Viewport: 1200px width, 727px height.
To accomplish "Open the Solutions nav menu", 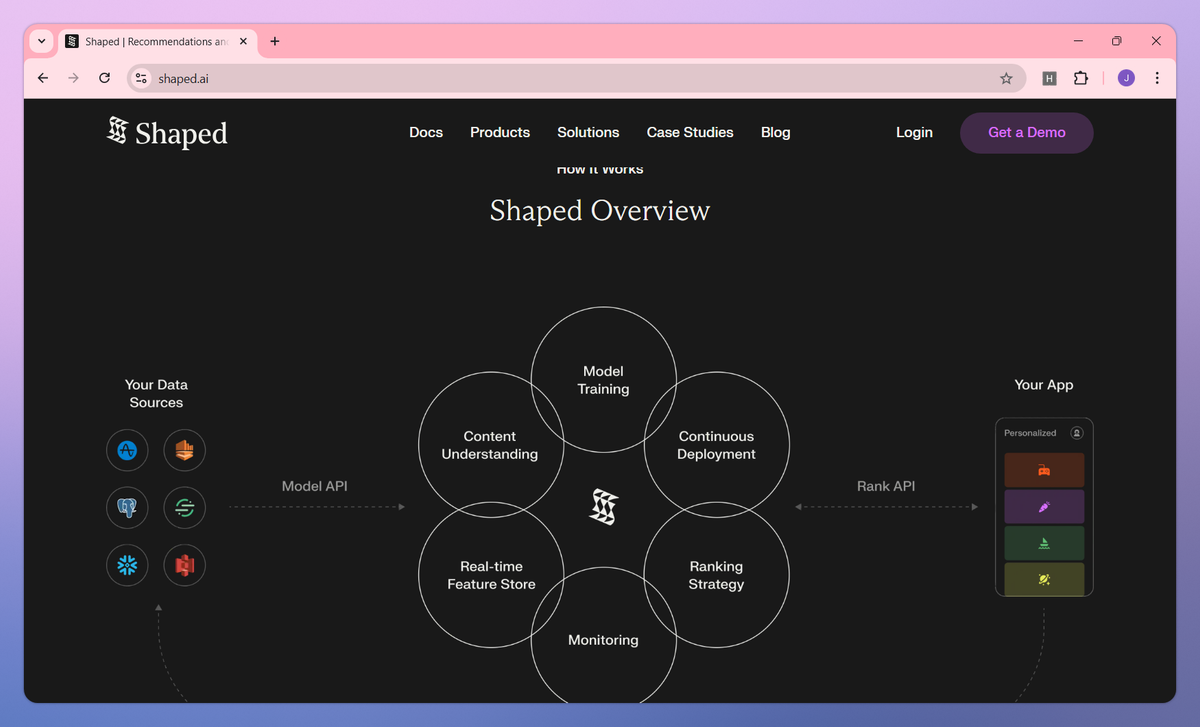I will [x=588, y=132].
